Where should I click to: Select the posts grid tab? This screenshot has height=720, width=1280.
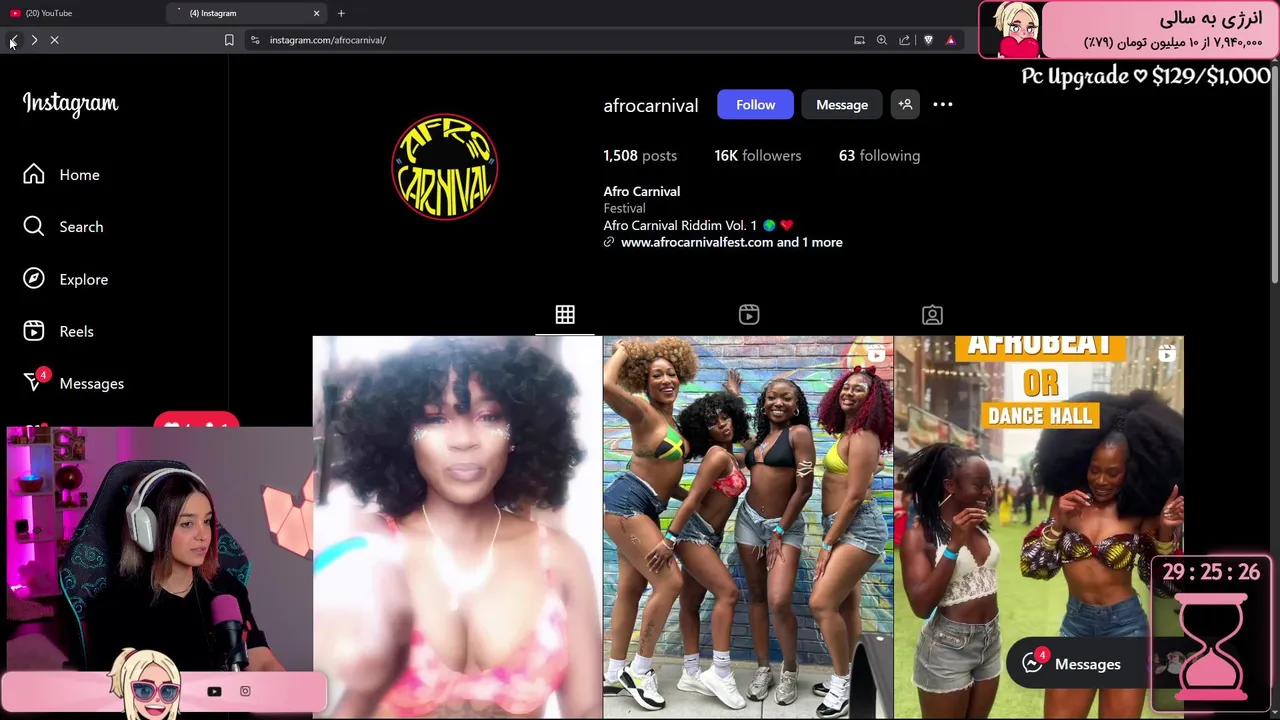pyautogui.click(x=565, y=315)
